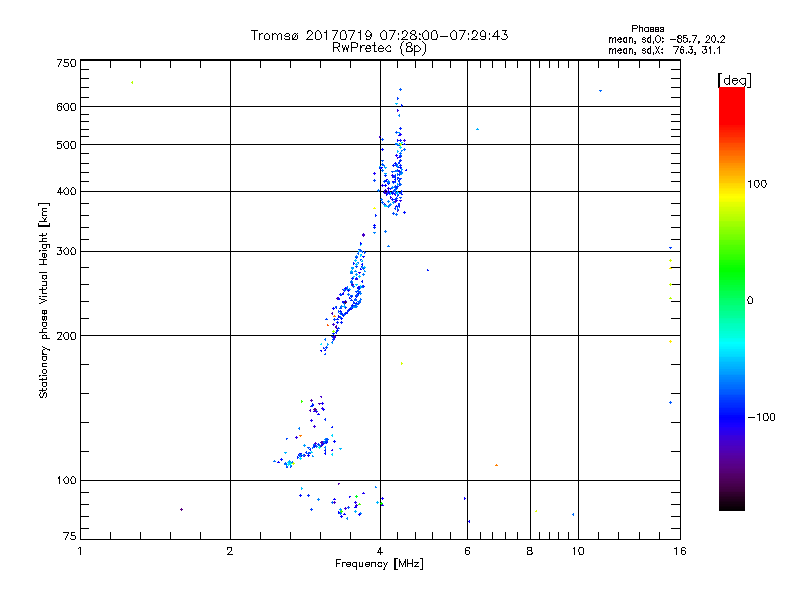
Task: Click the 'Stationary phase Virtual Height [km]' axis label
Action: point(44,301)
